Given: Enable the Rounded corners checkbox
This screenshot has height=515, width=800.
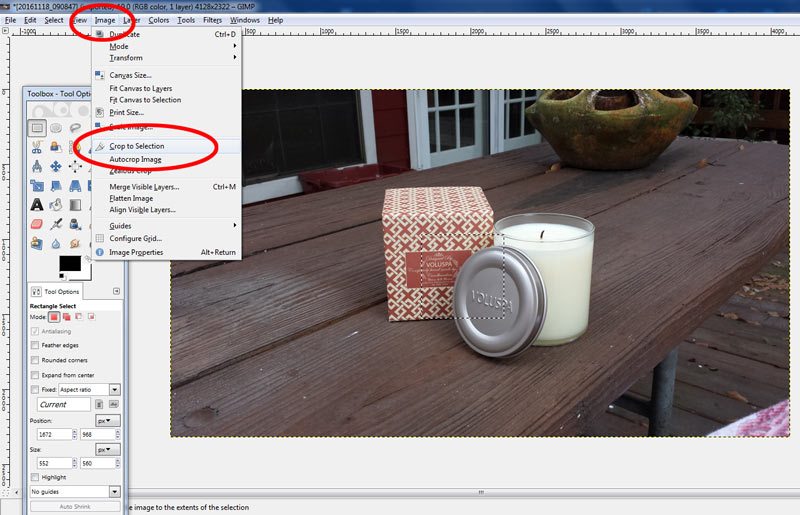Looking at the screenshot, I should [x=35, y=360].
